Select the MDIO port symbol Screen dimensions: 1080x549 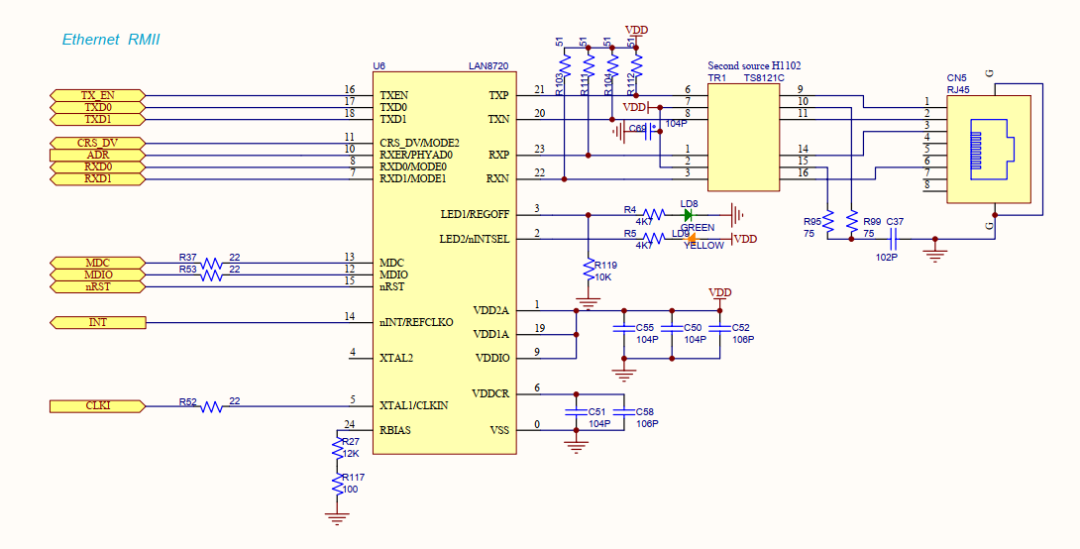pyautogui.click(x=98, y=275)
